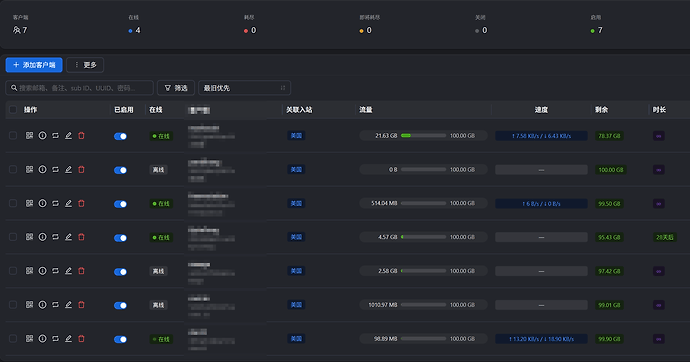The width and height of the screenshot is (690, 362).
Task: Disable the client using 514.04 MB
Action: coord(120,204)
